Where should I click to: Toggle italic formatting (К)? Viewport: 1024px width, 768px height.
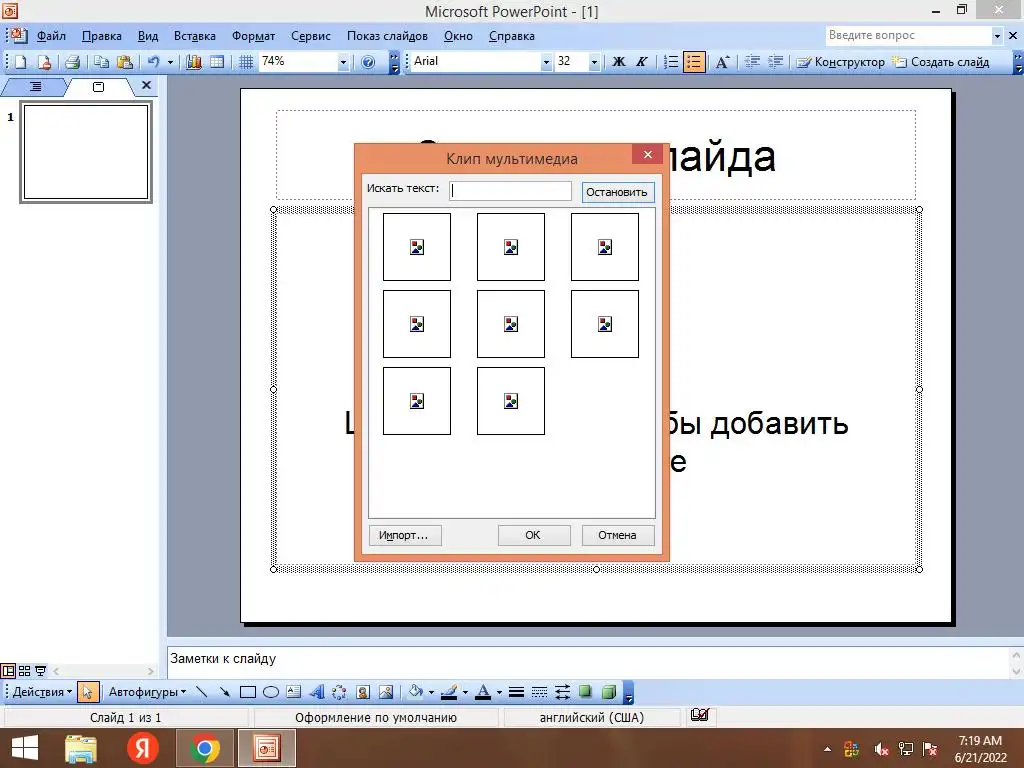(641, 62)
